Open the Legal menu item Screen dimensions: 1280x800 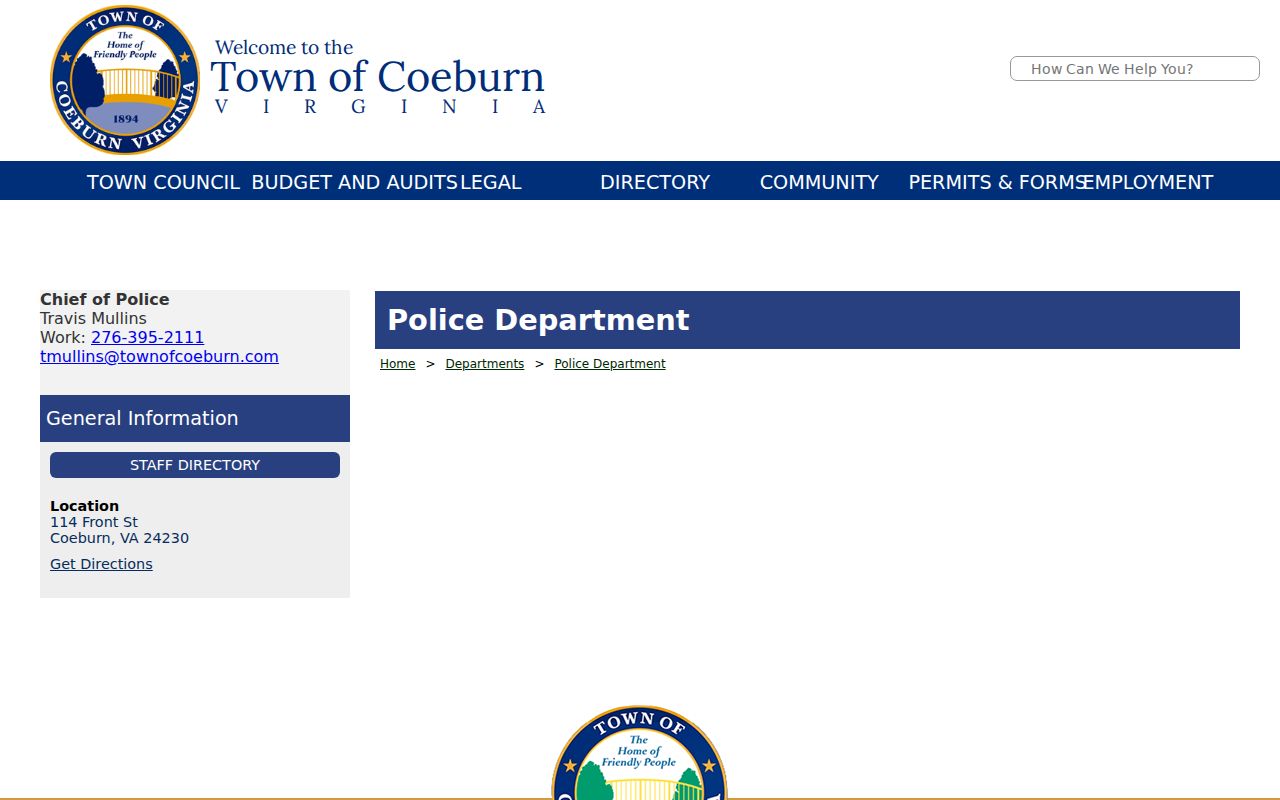point(491,182)
